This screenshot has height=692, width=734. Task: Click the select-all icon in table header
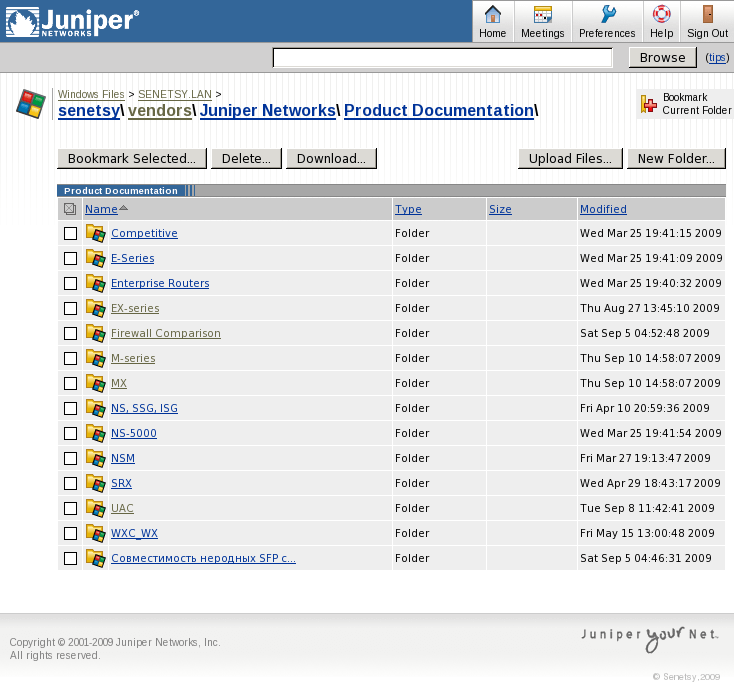(x=70, y=209)
